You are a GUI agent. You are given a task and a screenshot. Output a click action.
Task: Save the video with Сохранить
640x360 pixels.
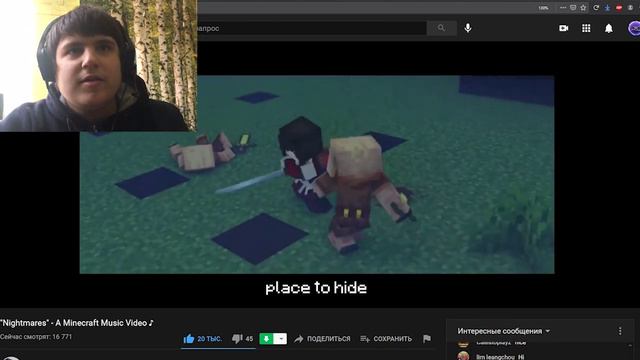pyautogui.click(x=386, y=339)
